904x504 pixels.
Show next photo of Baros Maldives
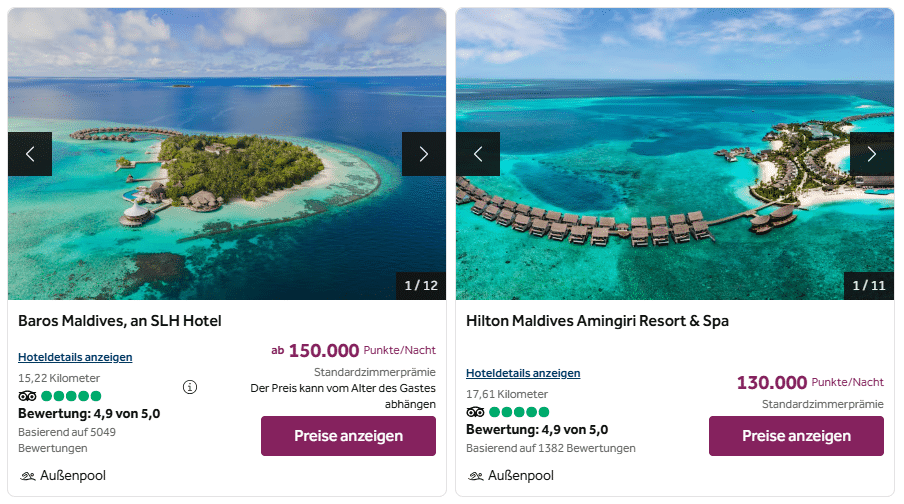[423, 154]
